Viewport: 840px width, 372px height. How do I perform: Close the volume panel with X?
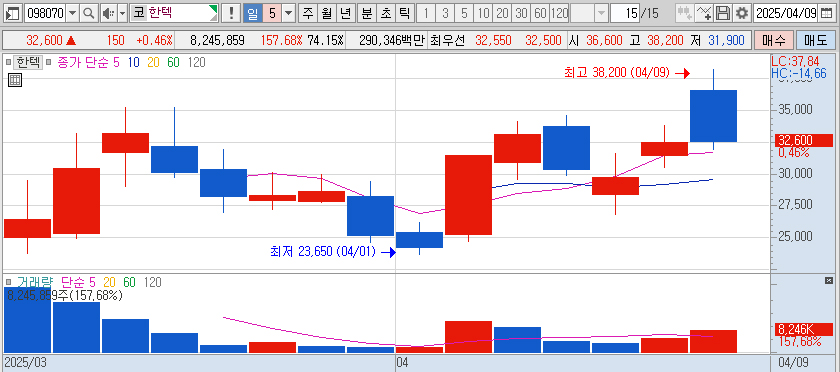(x=829, y=280)
